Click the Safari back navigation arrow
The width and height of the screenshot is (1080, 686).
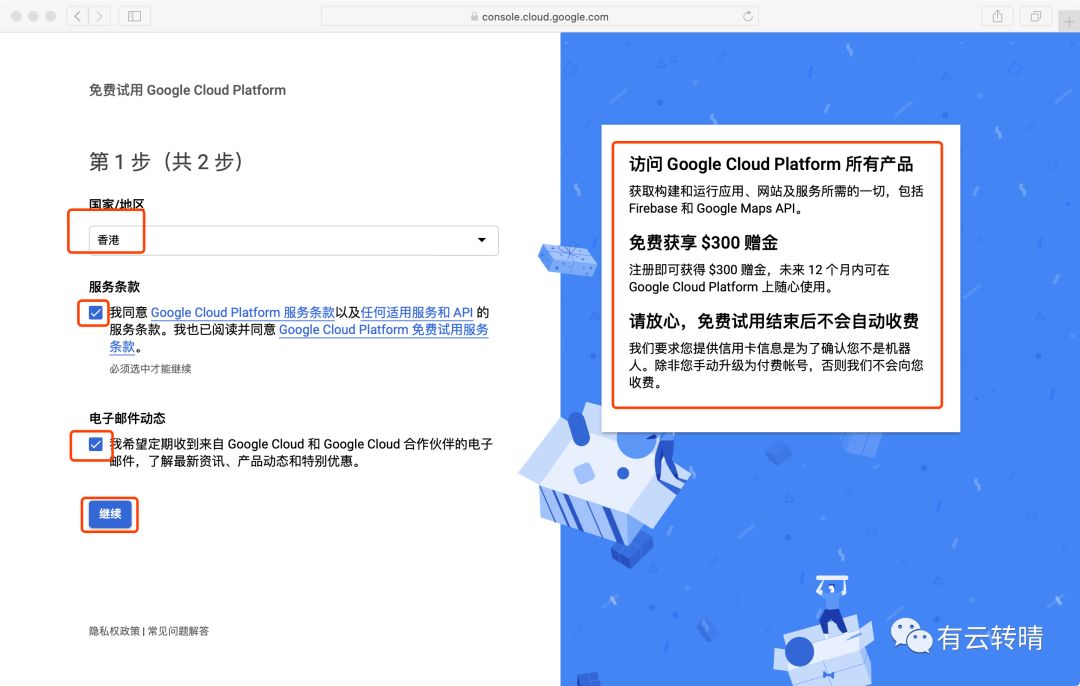[x=78, y=16]
